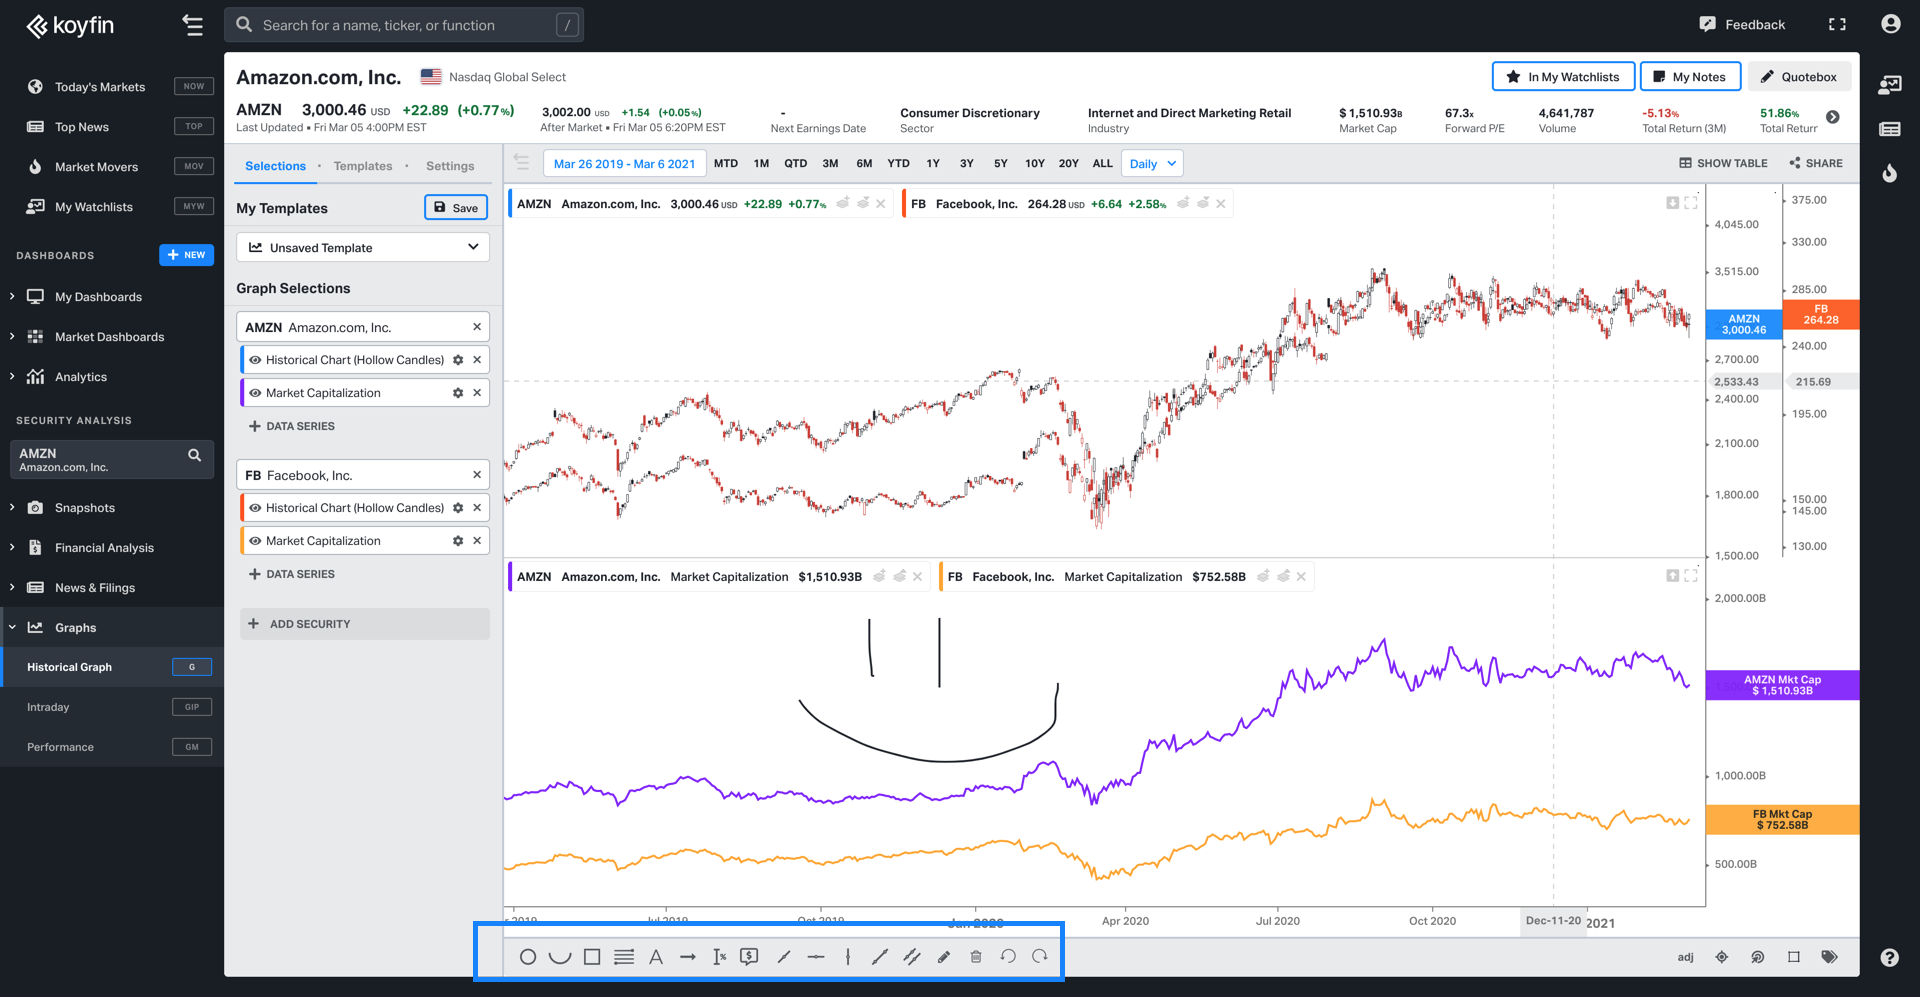The image size is (1920, 997).
Task: Click the target cursor icon in chart footer
Action: 1758,957
